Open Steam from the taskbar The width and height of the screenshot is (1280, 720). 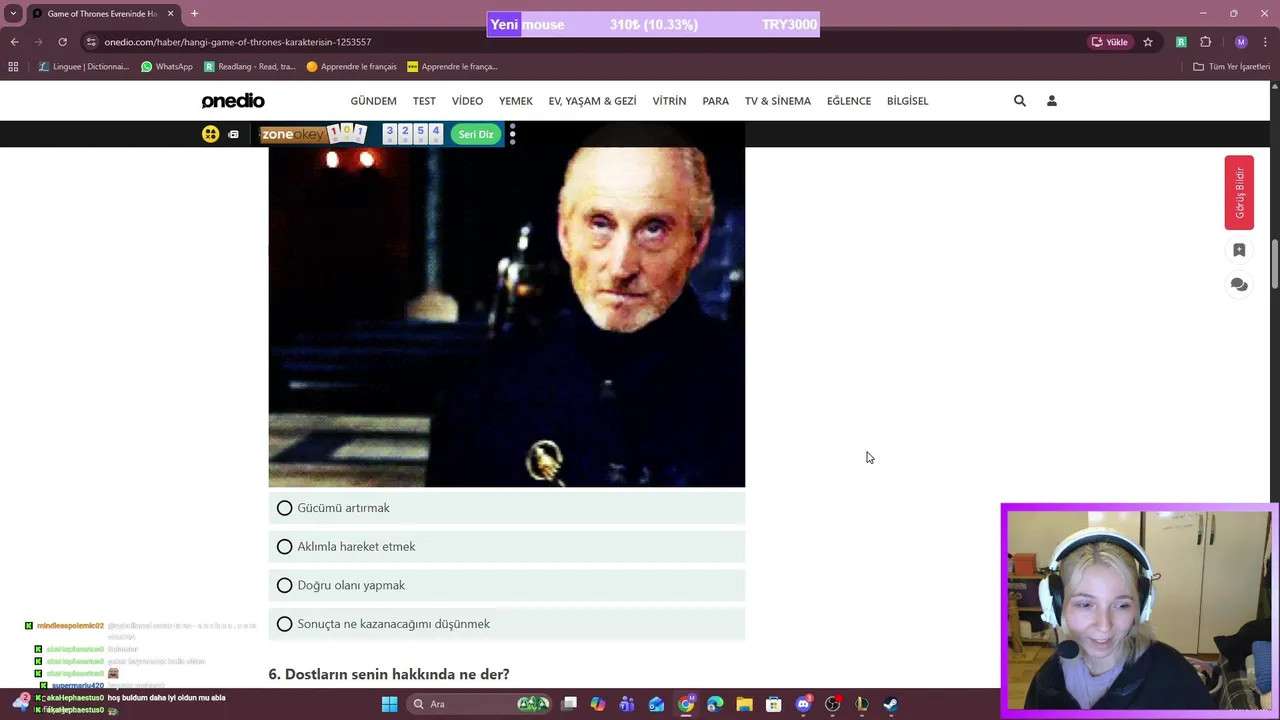tap(890, 704)
